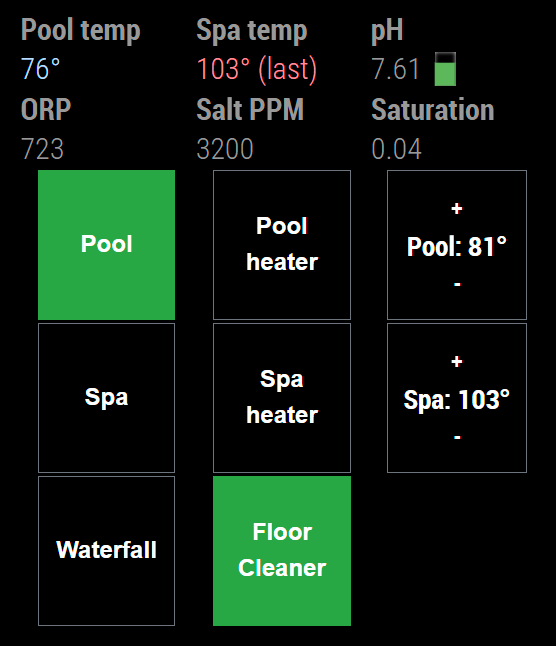Click the Saturation value 0.04
Screen dimensions: 556x646
[397, 149]
